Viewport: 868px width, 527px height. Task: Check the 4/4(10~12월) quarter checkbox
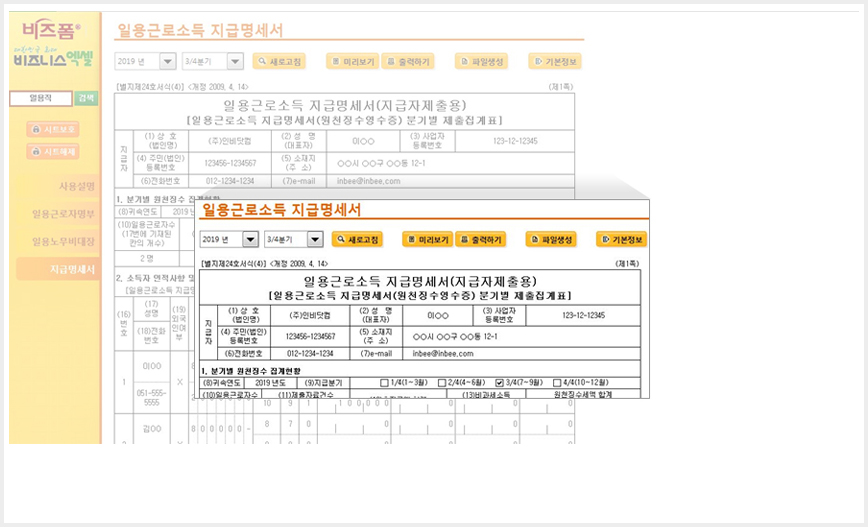point(557,383)
